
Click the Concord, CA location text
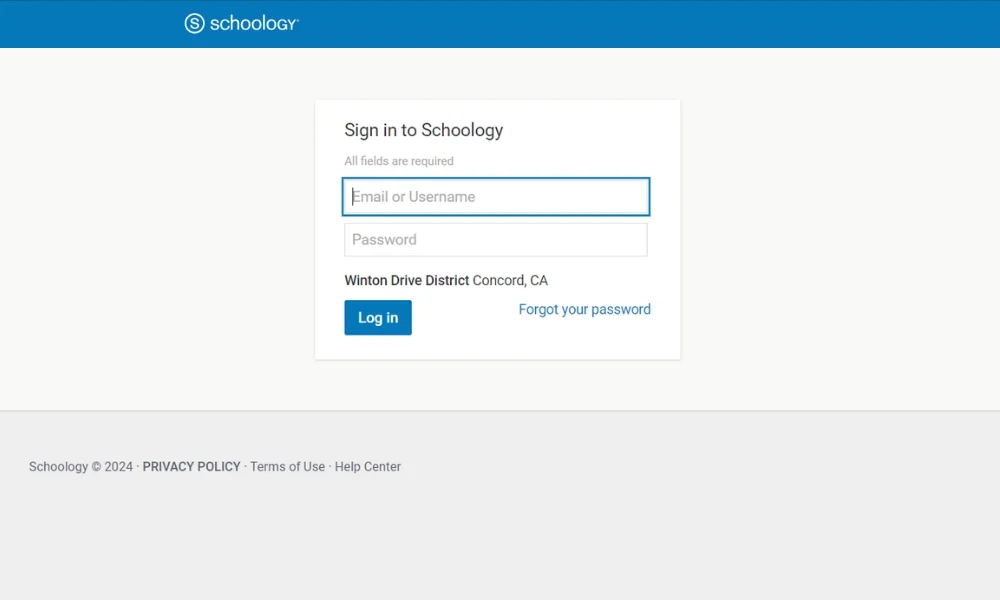click(510, 281)
